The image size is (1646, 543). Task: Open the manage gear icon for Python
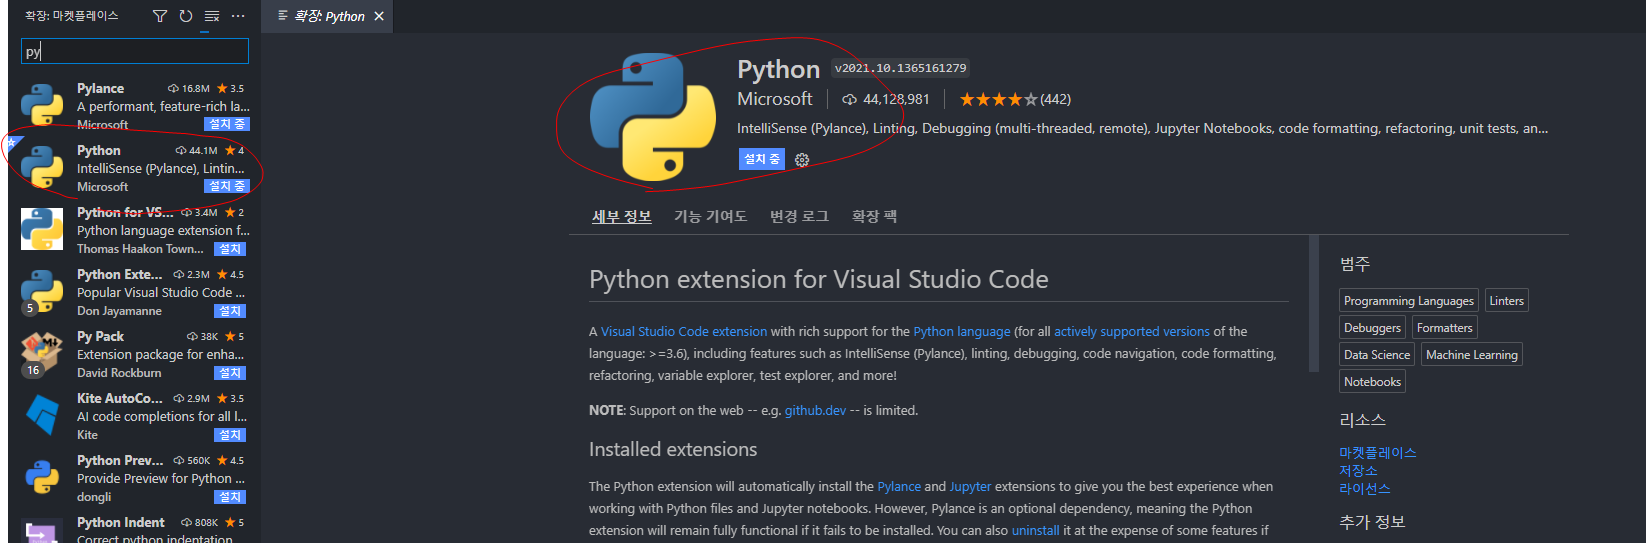802,160
